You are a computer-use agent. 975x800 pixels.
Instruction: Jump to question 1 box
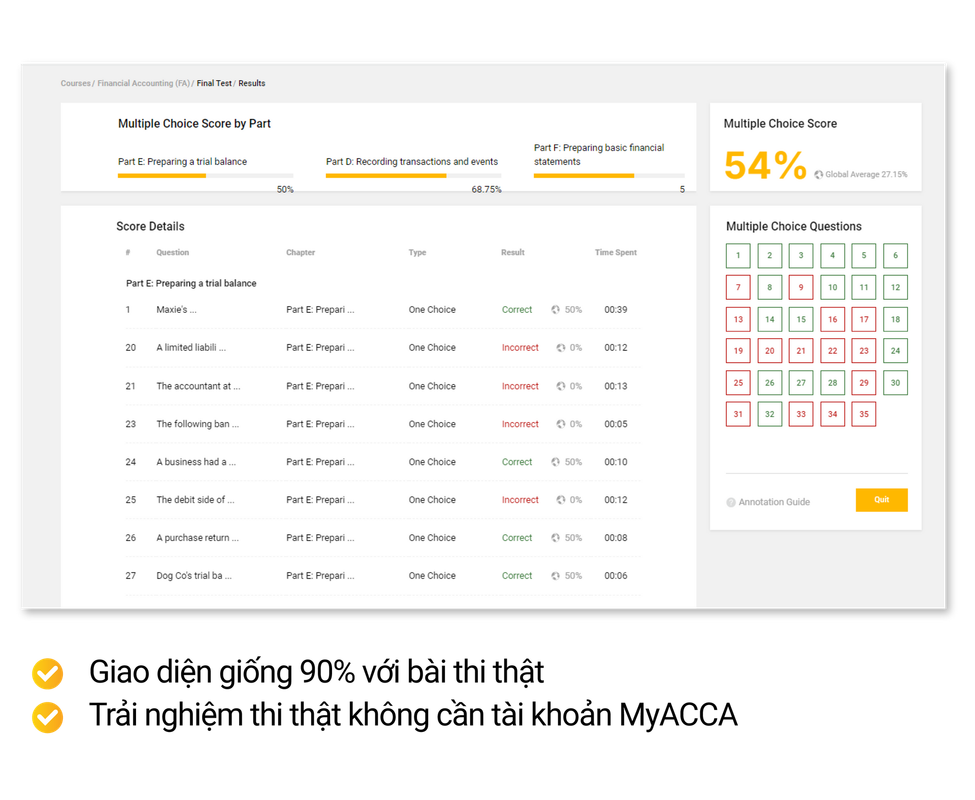click(x=738, y=255)
